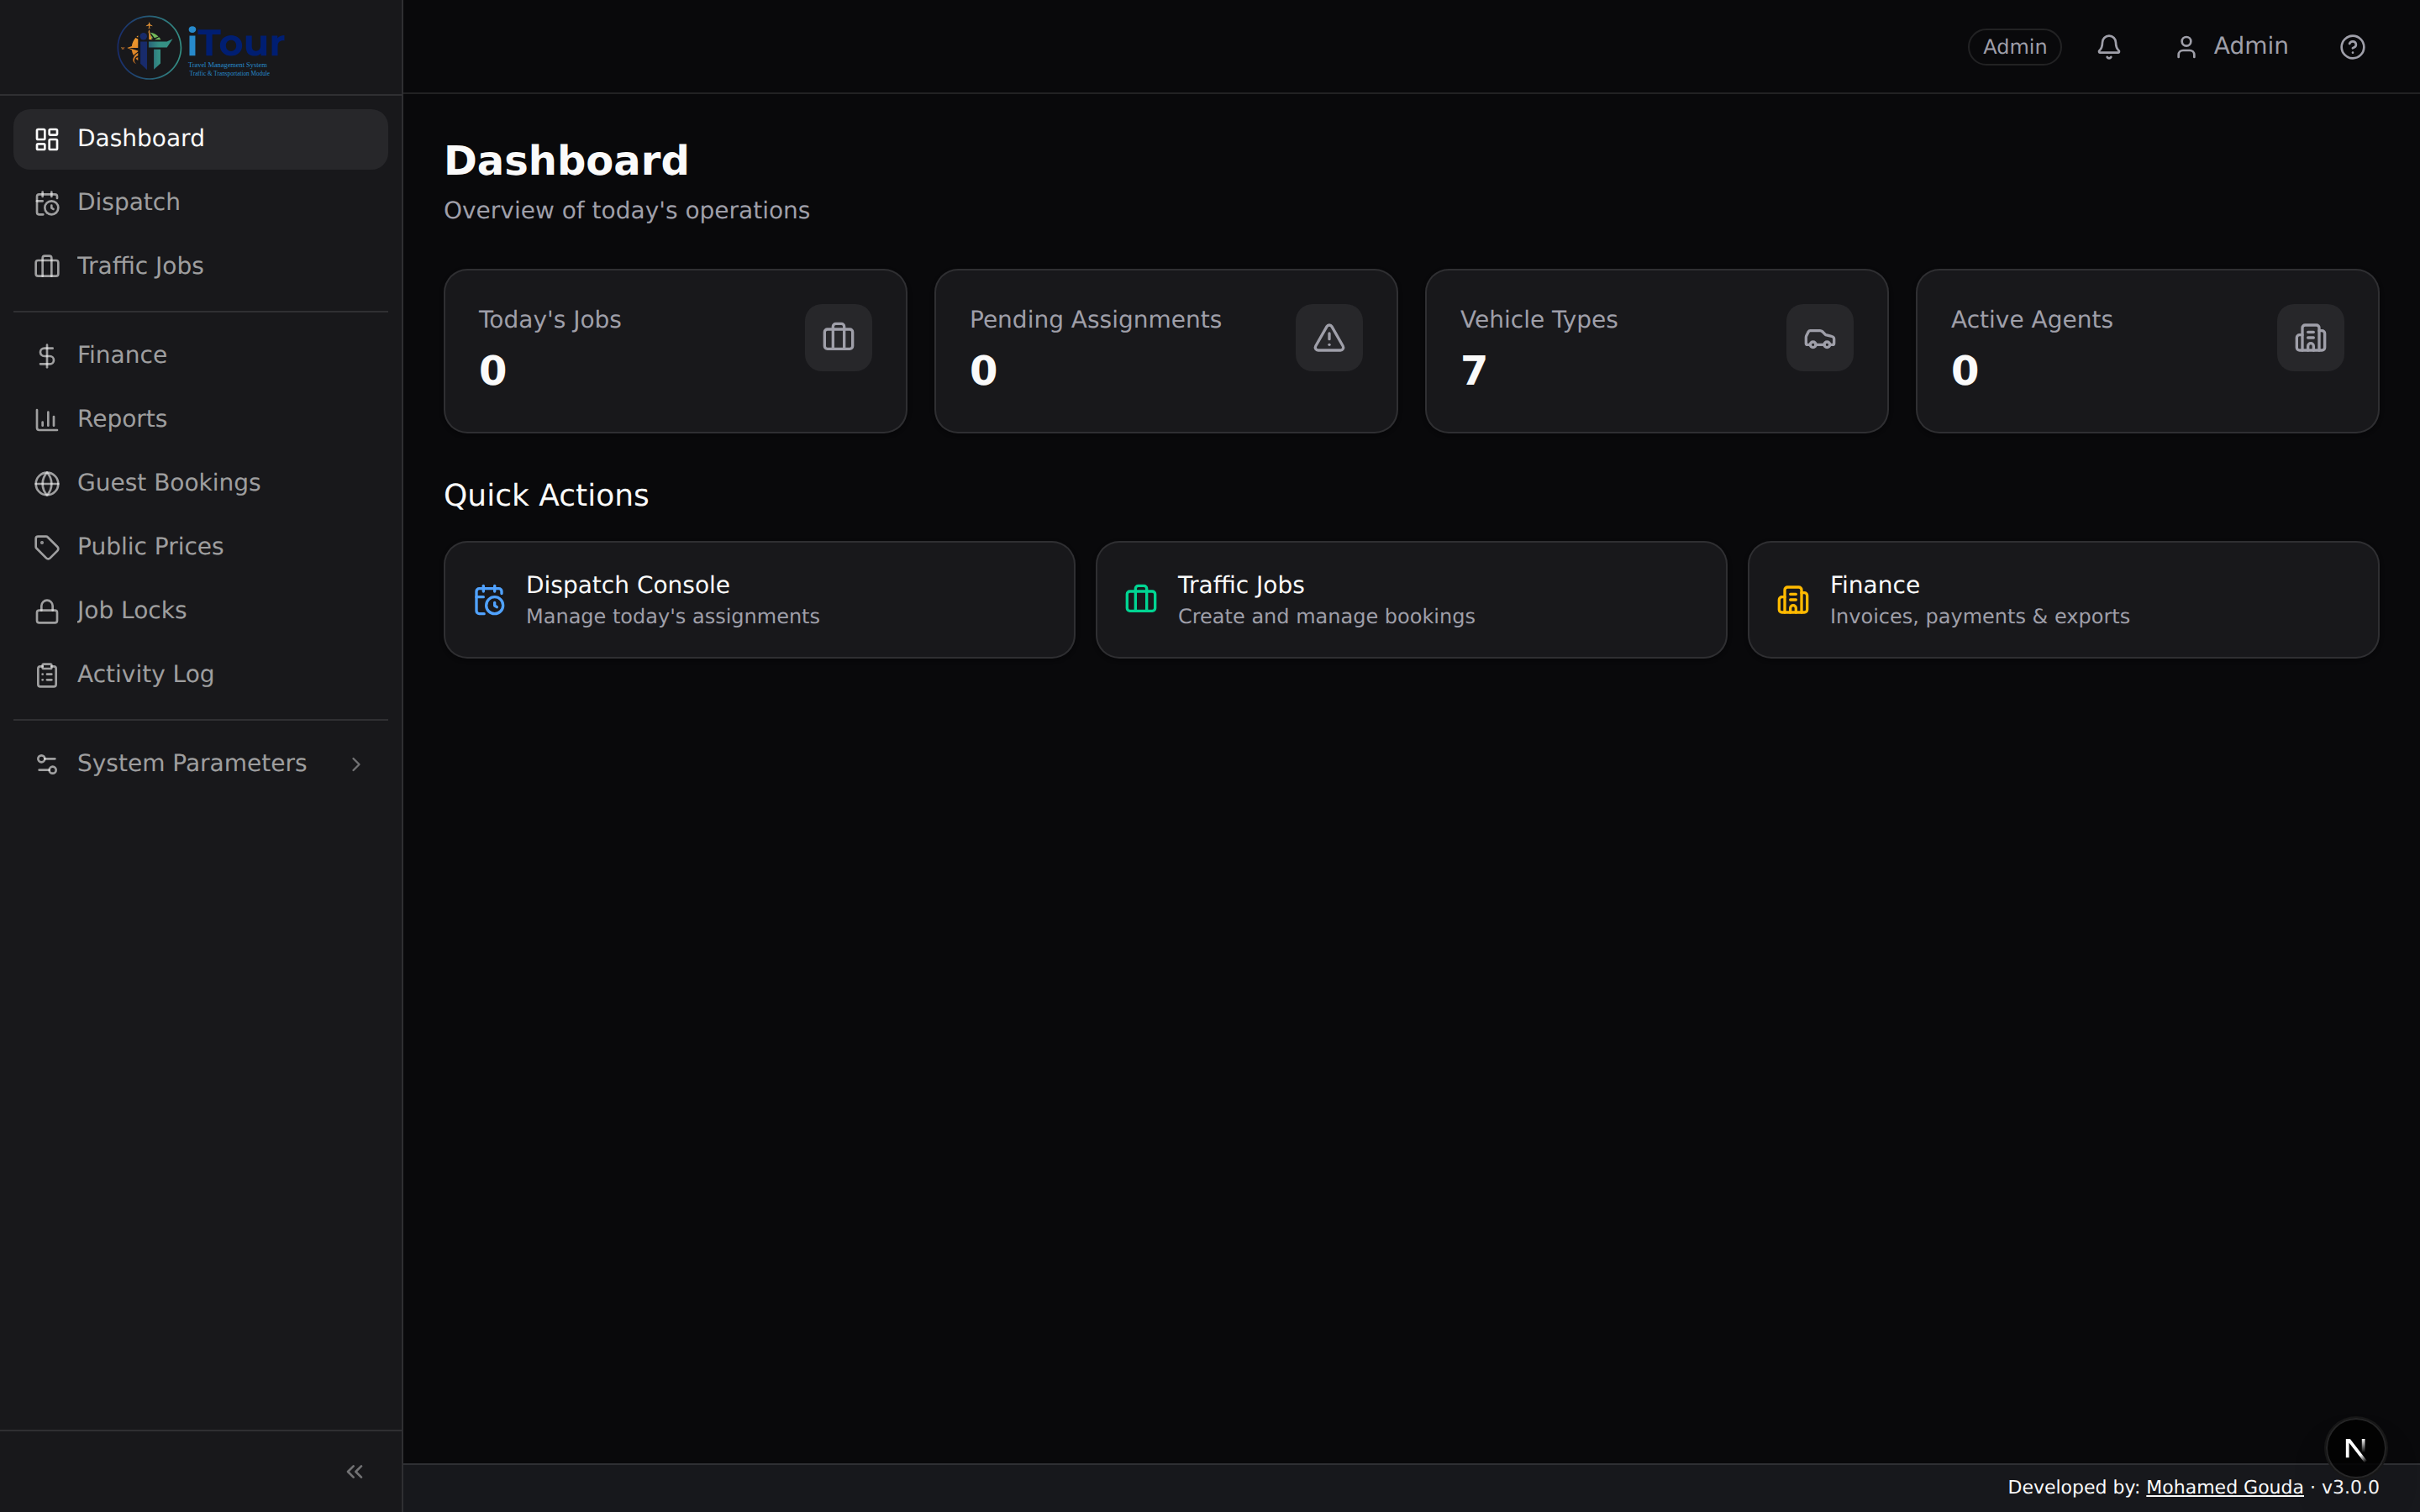Click the yellow Finance invoice icon
This screenshot has width=2420, height=1512.
(1792, 598)
